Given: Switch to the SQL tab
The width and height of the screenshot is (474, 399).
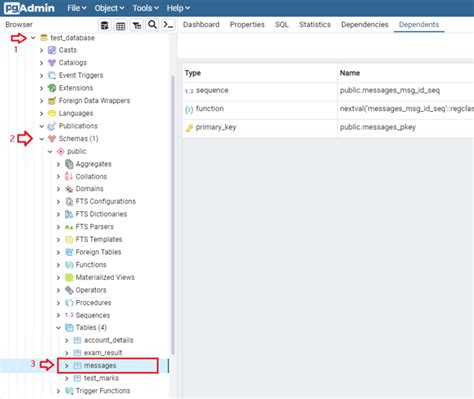Looking at the screenshot, I should coord(282,25).
